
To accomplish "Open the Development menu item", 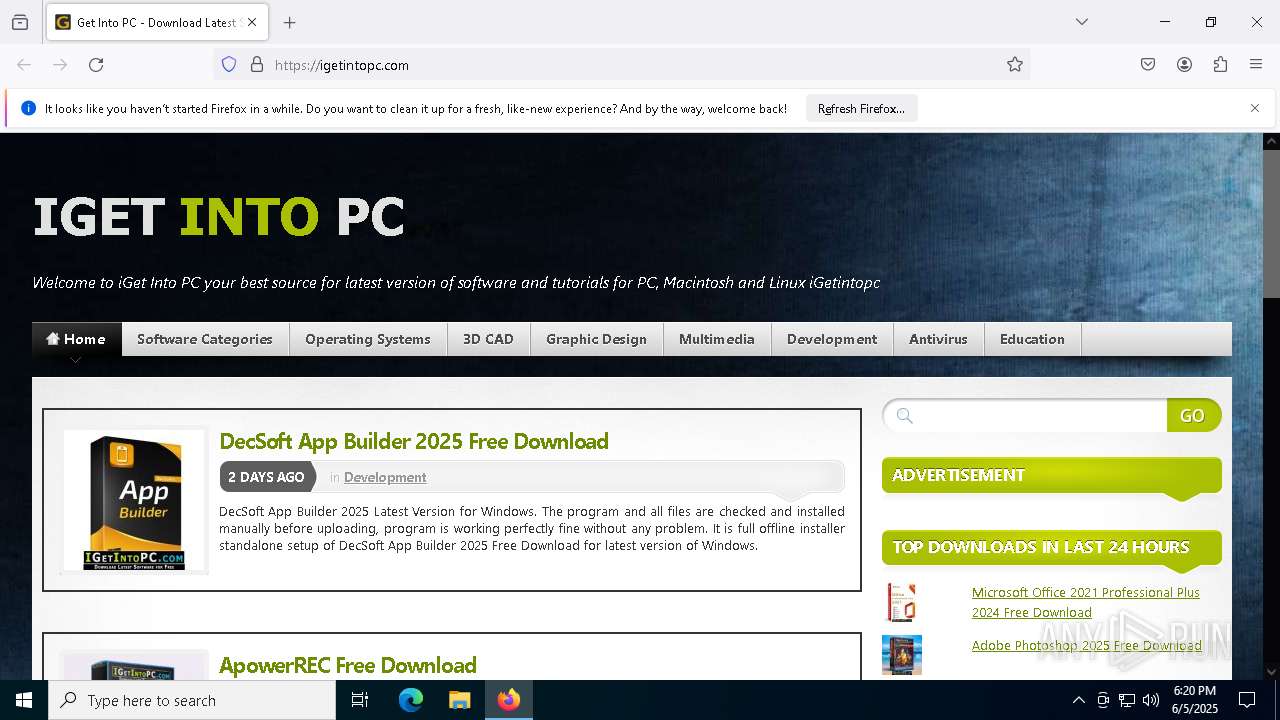I will pos(832,339).
